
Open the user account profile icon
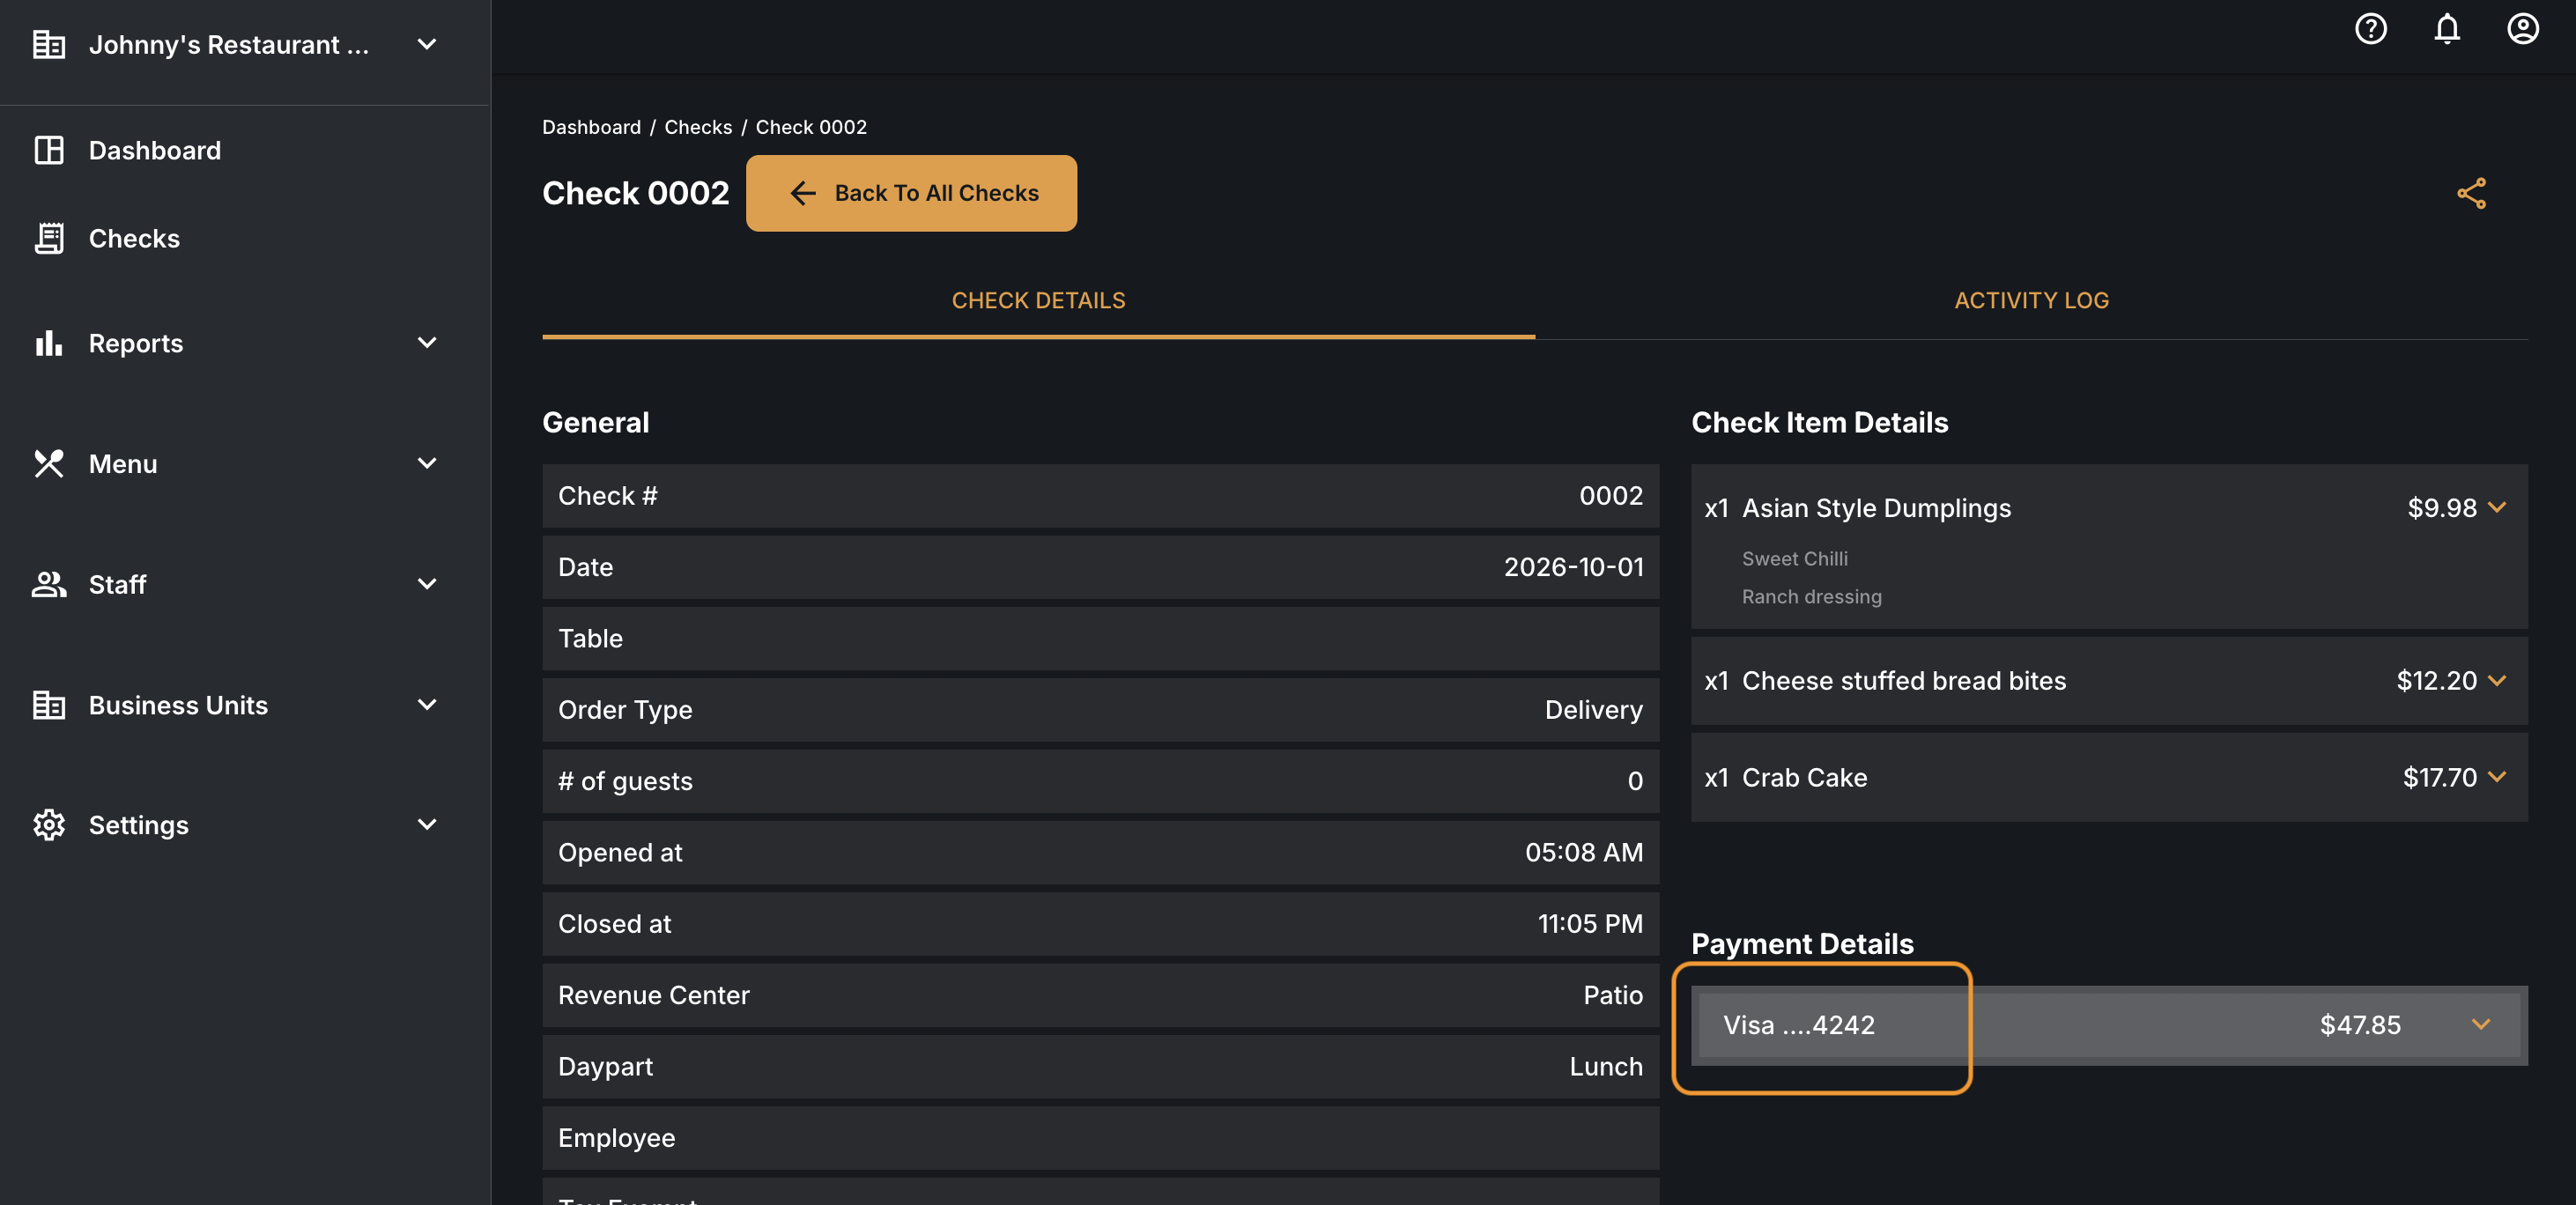[2522, 28]
